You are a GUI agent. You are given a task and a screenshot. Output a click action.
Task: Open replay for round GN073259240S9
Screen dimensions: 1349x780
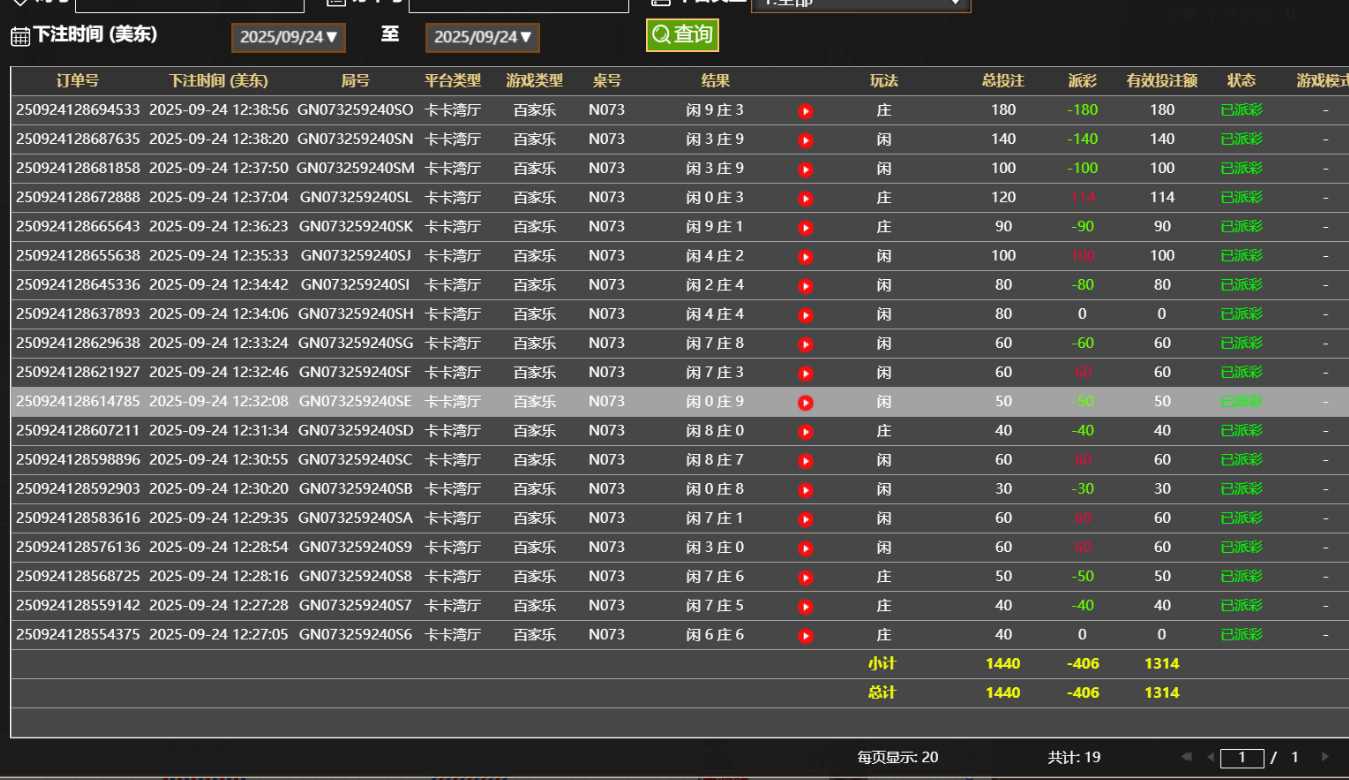[805, 548]
